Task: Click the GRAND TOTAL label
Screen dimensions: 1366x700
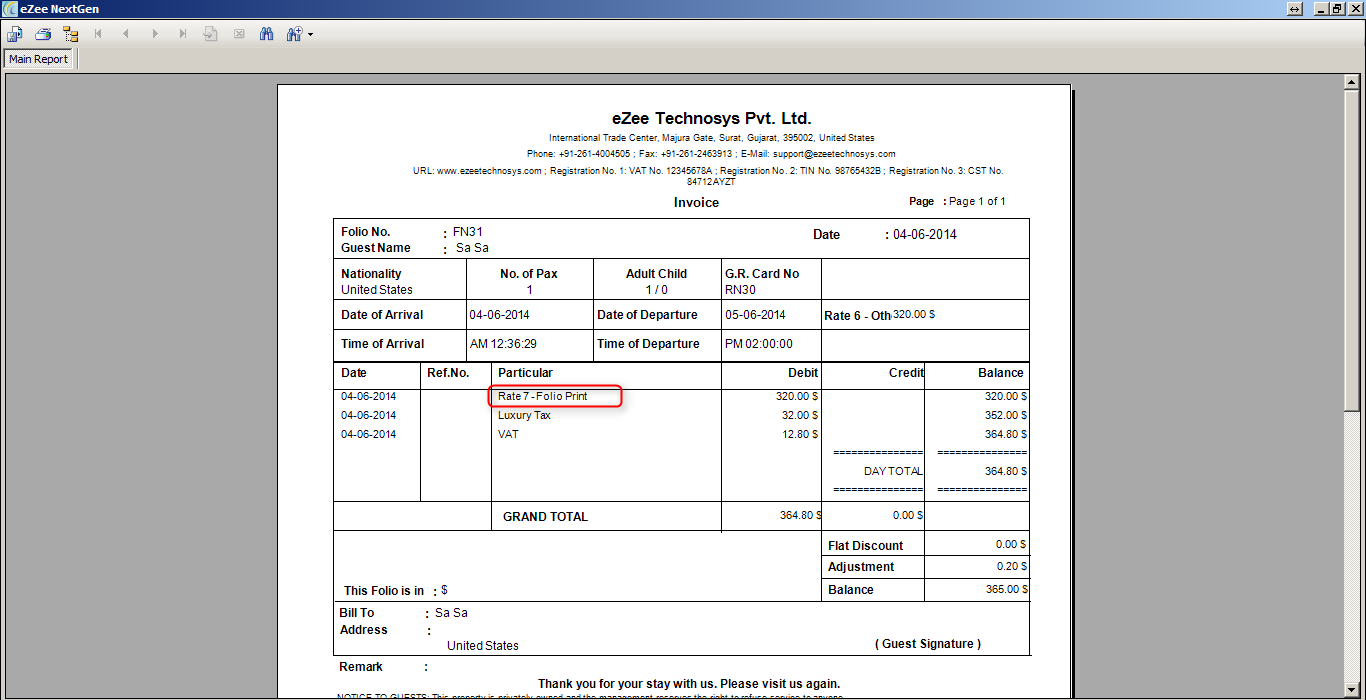Action: point(545,517)
